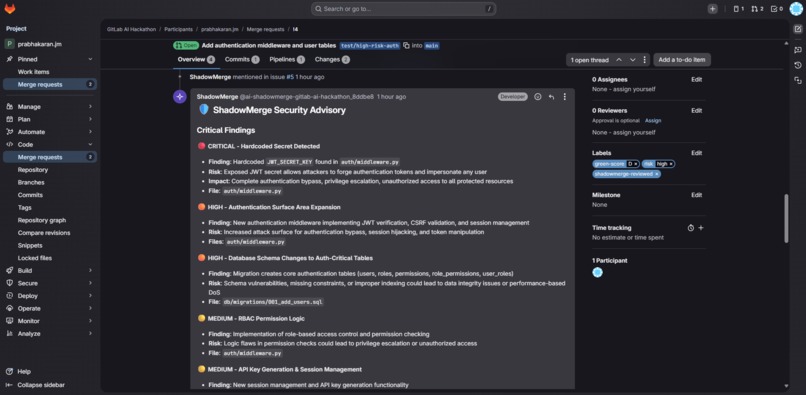Viewport: 806px width, 395px height.
Task: Jump to previous open thread arrow
Action: pos(619,60)
